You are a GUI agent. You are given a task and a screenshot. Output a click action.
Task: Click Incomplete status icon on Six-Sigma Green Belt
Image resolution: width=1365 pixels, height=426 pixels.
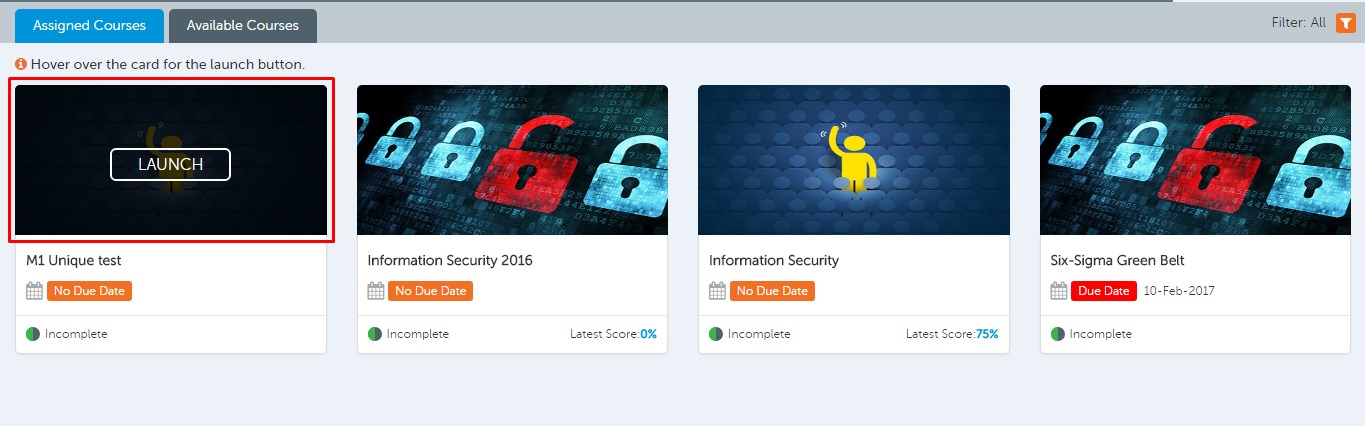coord(1058,334)
